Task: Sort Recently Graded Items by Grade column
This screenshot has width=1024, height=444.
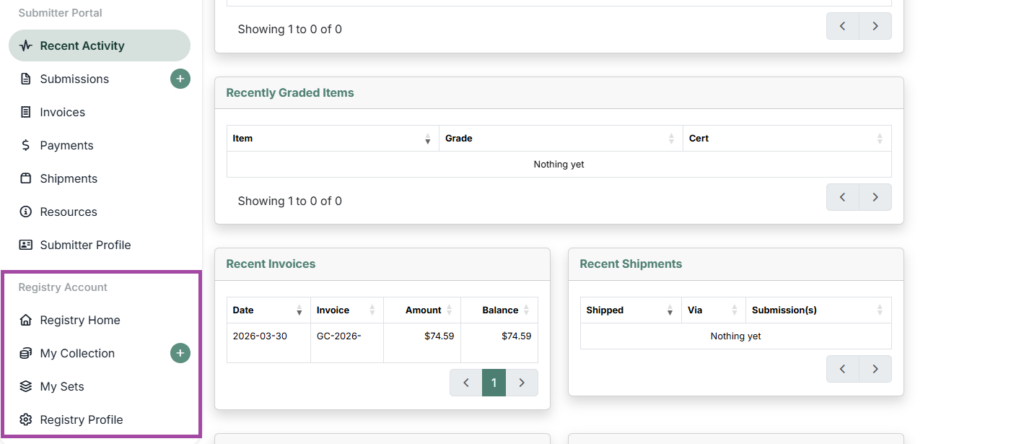Action: pyautogui.click(x=560, y=138)
